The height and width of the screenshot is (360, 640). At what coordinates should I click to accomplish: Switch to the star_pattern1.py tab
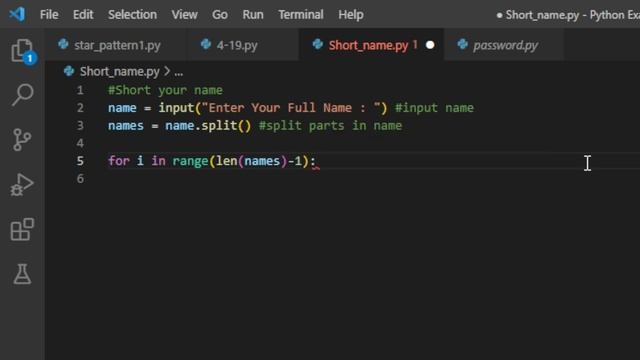pyautogui.click(x=116, y=45)
